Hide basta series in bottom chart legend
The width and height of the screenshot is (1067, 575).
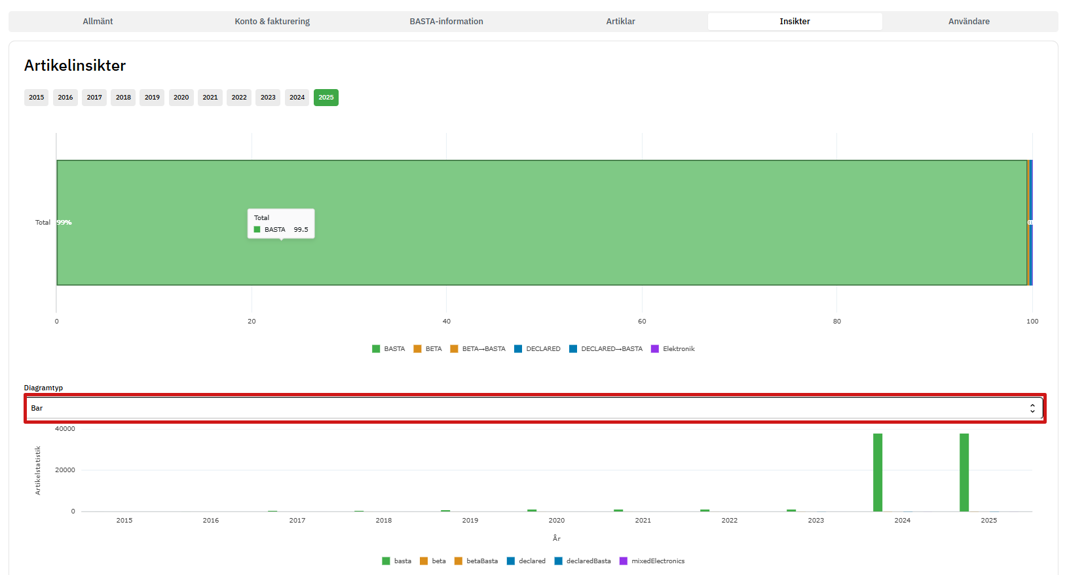397,561
